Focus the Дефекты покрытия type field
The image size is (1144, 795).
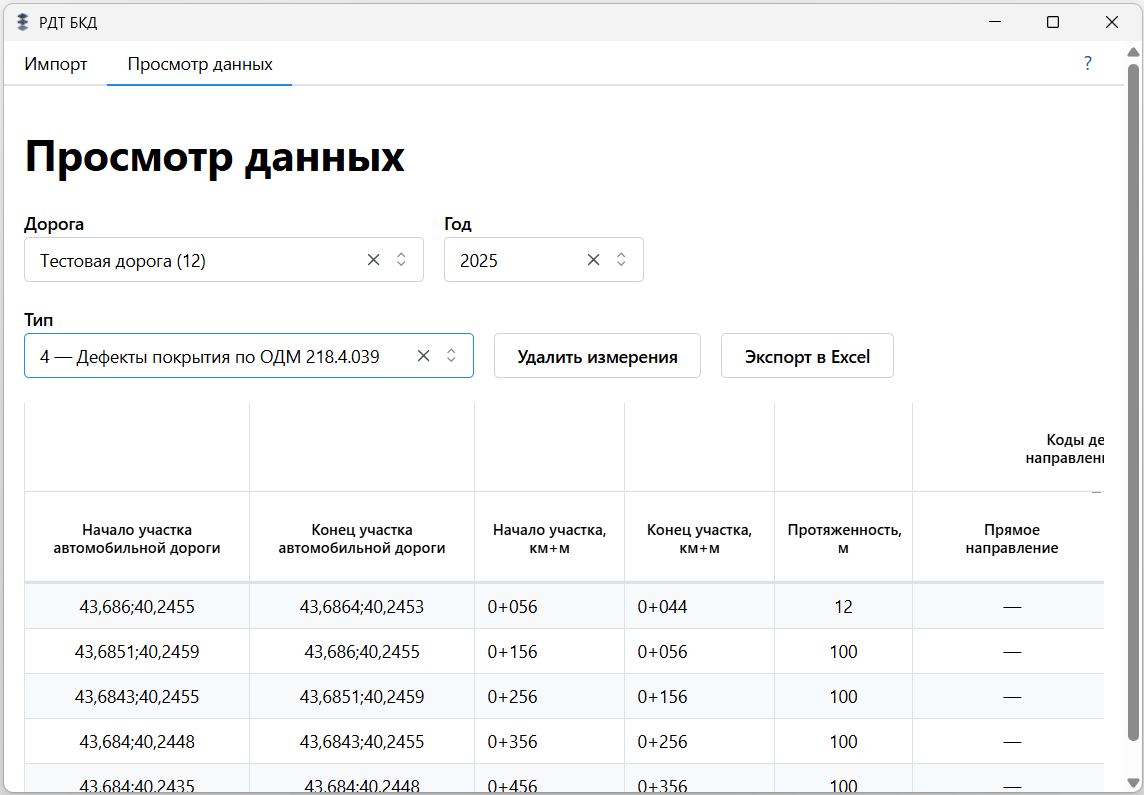pyautogui.click(x=249, y=356)
